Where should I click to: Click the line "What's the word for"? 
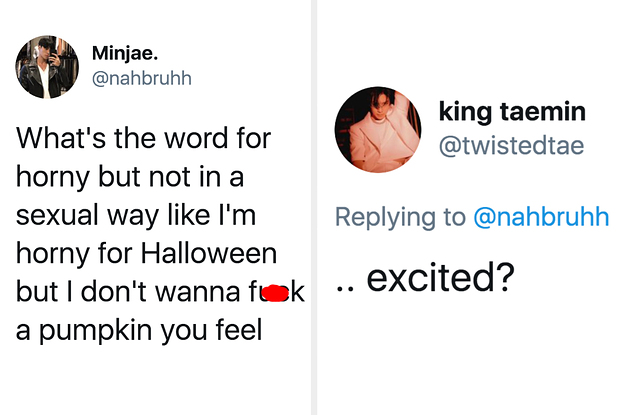143,138
